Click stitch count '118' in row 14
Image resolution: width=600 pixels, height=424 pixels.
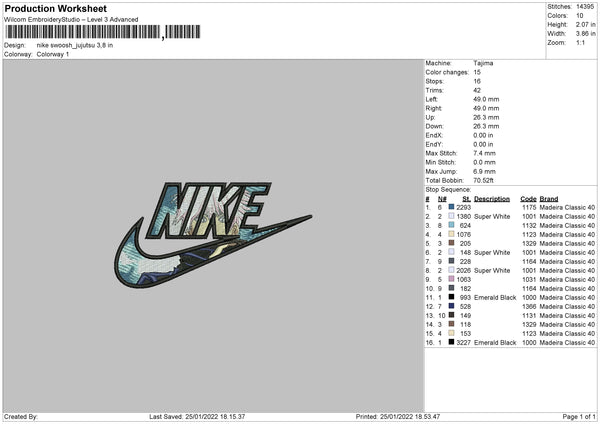(x=465, y=325)
